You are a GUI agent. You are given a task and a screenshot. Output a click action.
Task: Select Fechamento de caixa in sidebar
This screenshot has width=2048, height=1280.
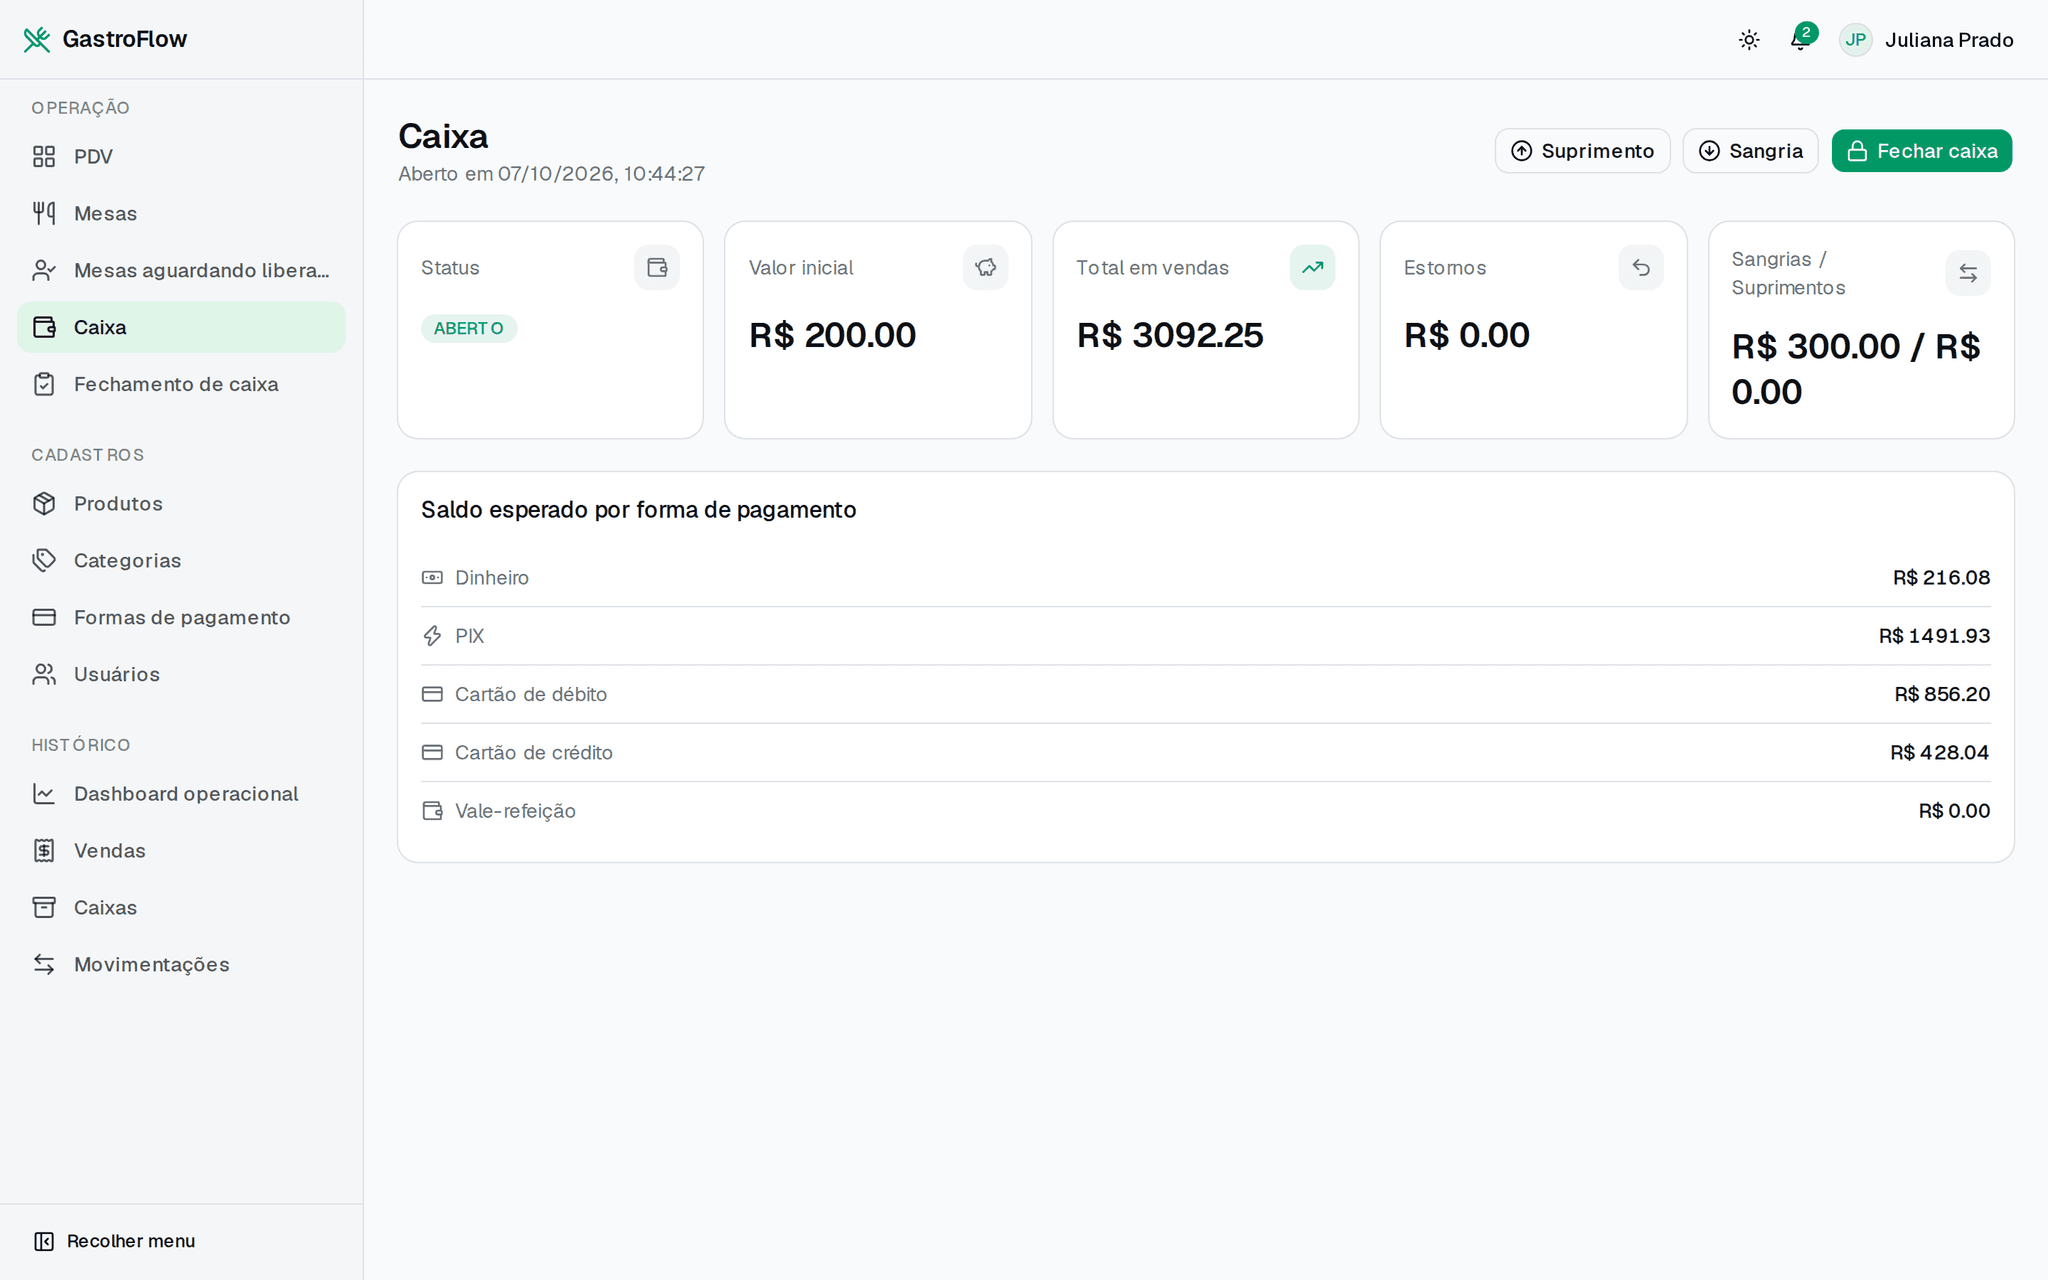[181, 384]
